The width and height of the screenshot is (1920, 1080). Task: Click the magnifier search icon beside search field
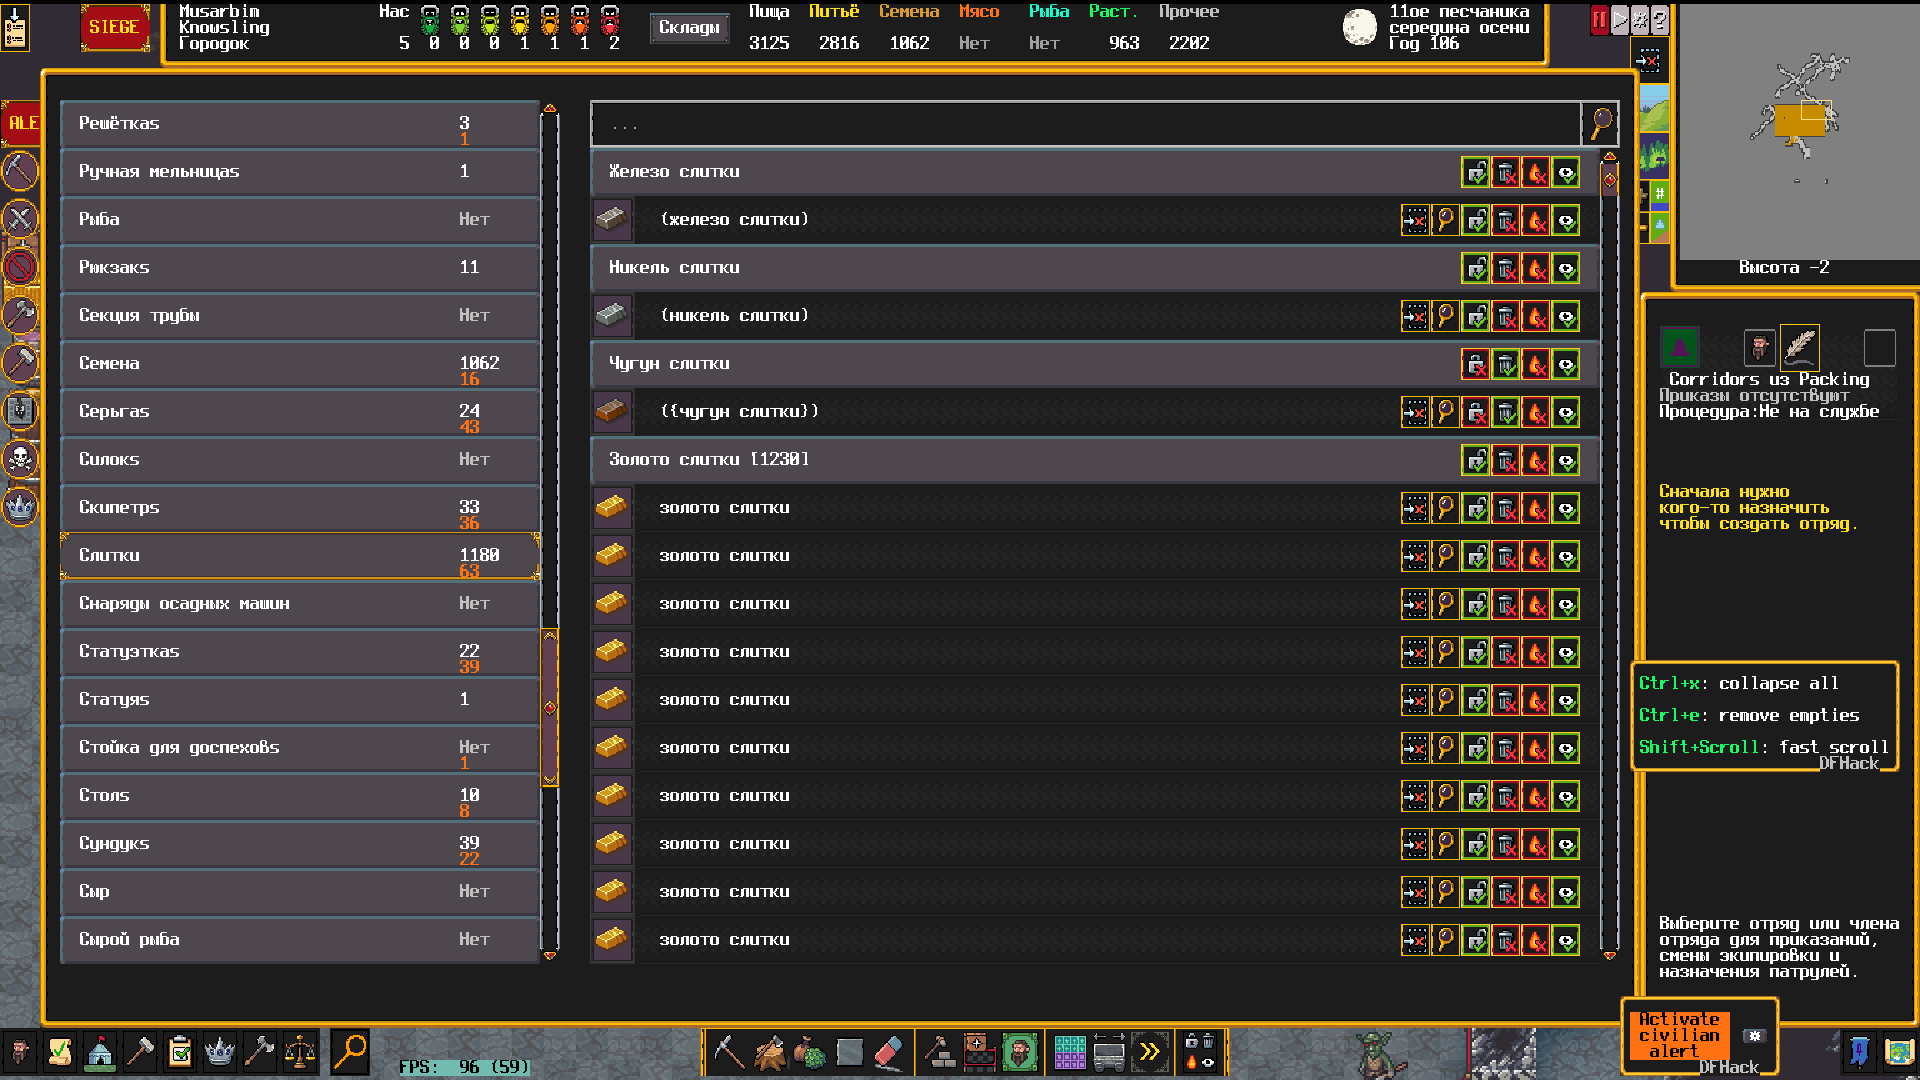(x=1601, y=124)
